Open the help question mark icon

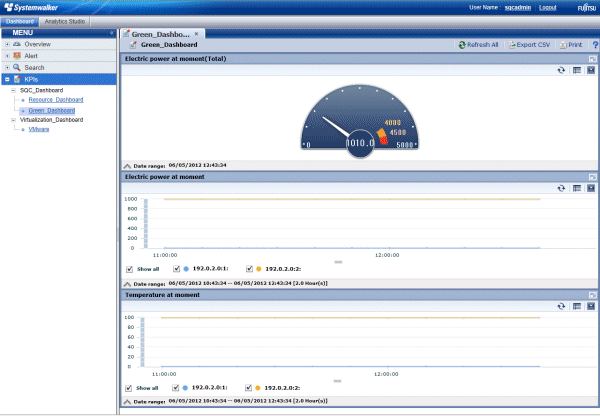(x=595, y=45)
